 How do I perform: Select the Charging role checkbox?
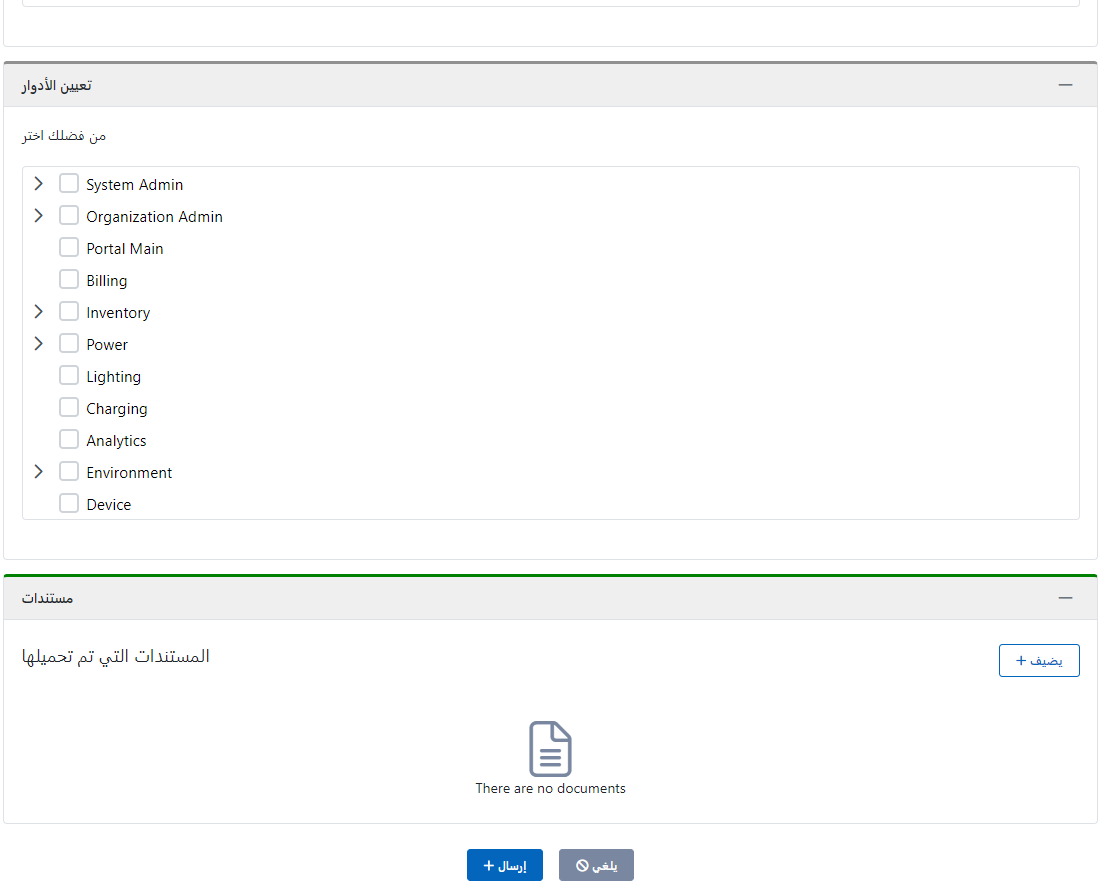(x=69, y=408)
